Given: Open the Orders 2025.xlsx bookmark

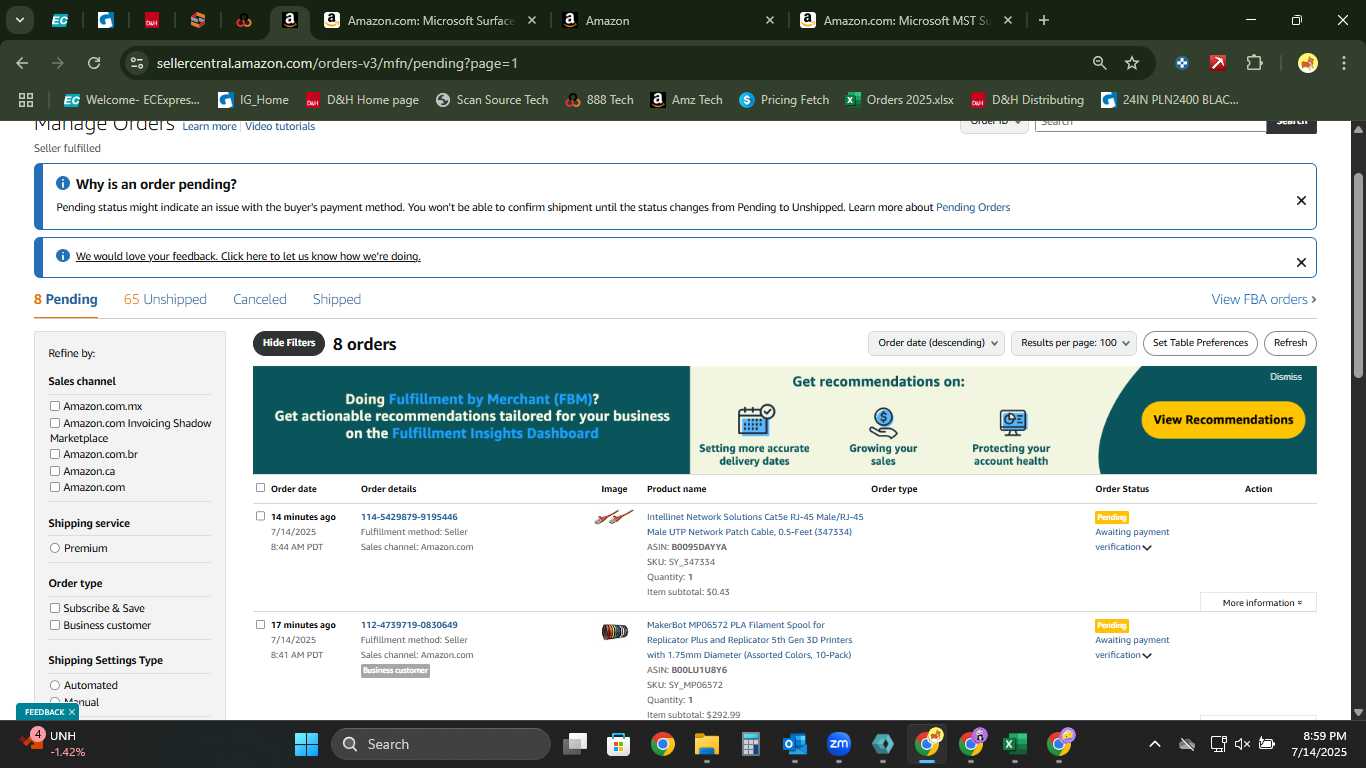Looking at the screenshot, I should coord(899,100).
